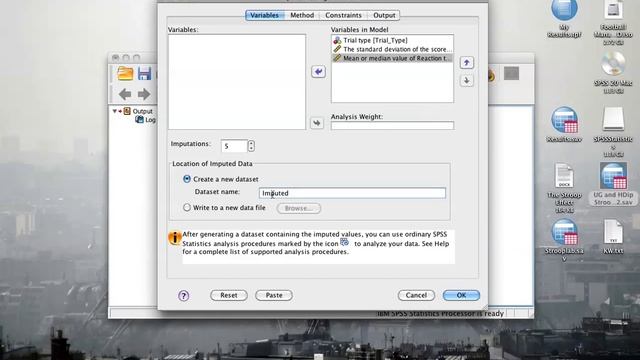The height and width of the screenshot is (360, 640).
Task: Select 'Mean or median value of Reaction' variable
Action: pyautogui.click(x=392, y=58)
